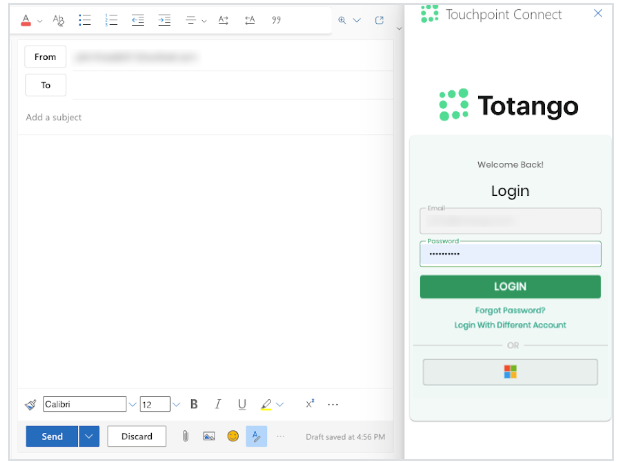
Task: Attach a file with paperclip icon
Action: (185, 436)
